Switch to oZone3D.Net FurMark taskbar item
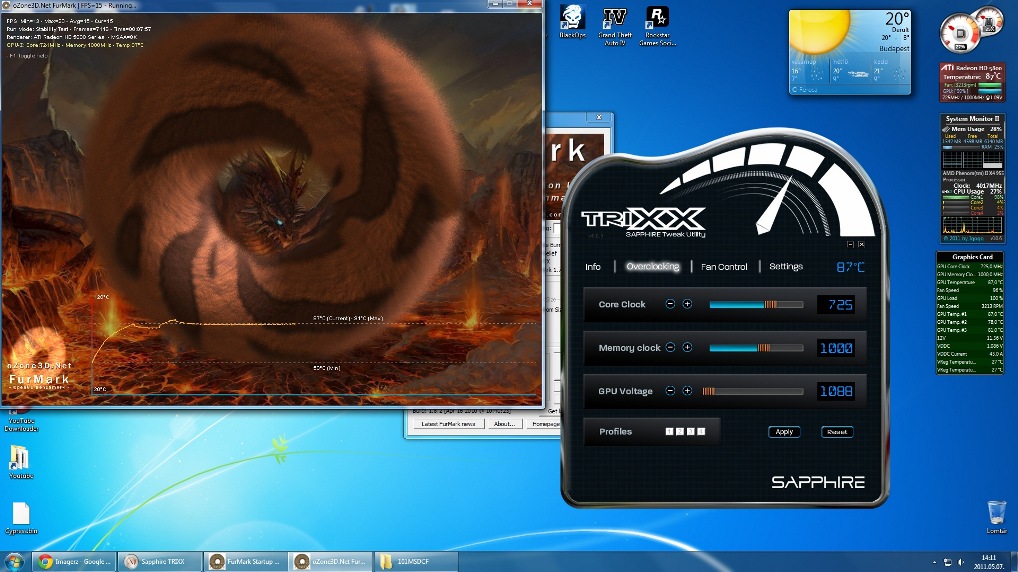 [331, 562]
